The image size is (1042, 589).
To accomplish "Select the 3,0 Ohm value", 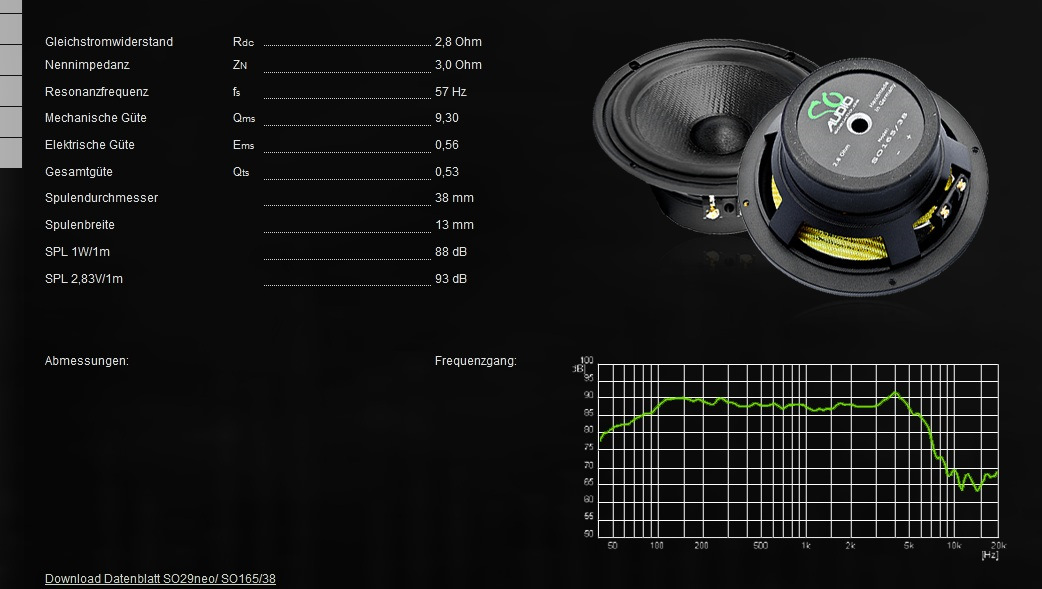I will 458,65.
